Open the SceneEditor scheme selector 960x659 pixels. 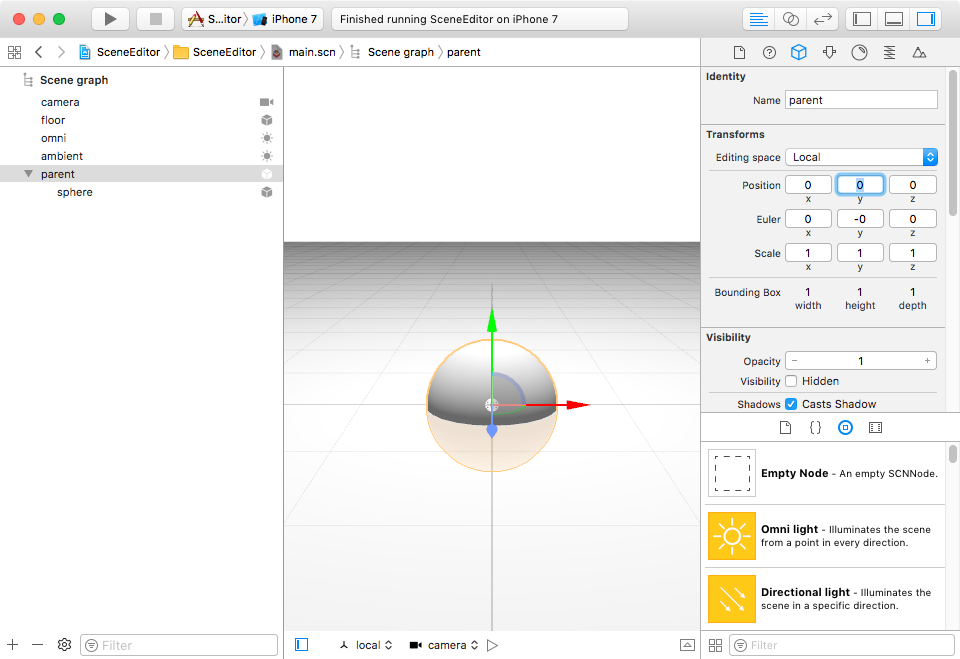coord(214,19)
